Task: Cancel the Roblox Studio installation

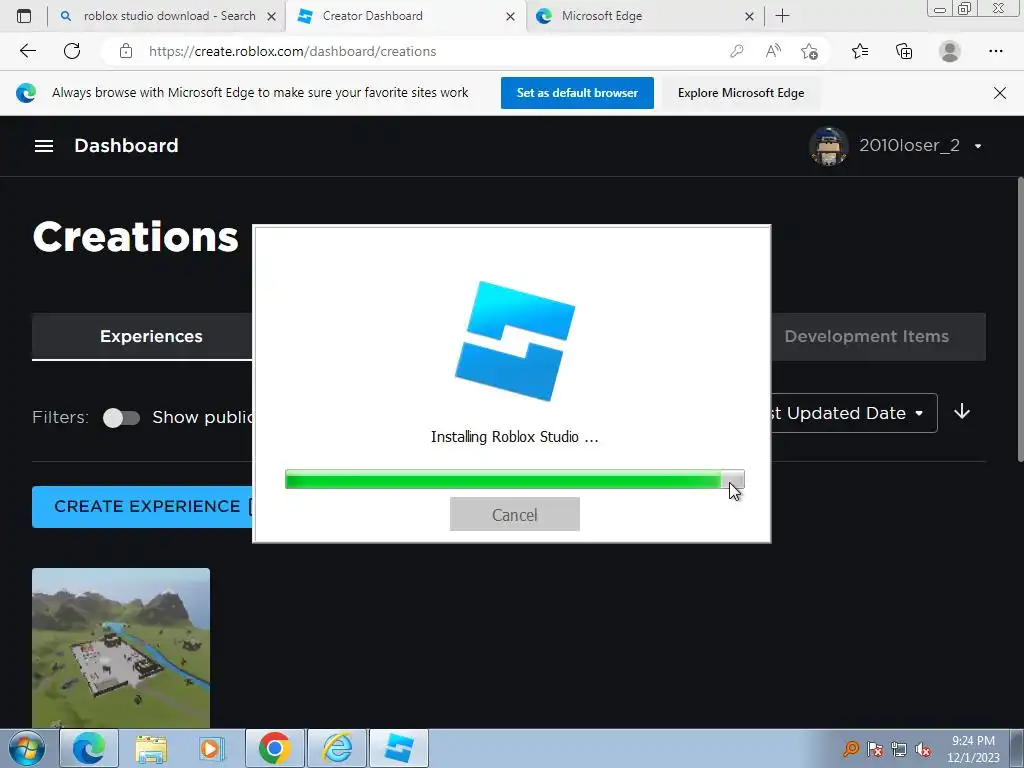Action: pos(515,515)
